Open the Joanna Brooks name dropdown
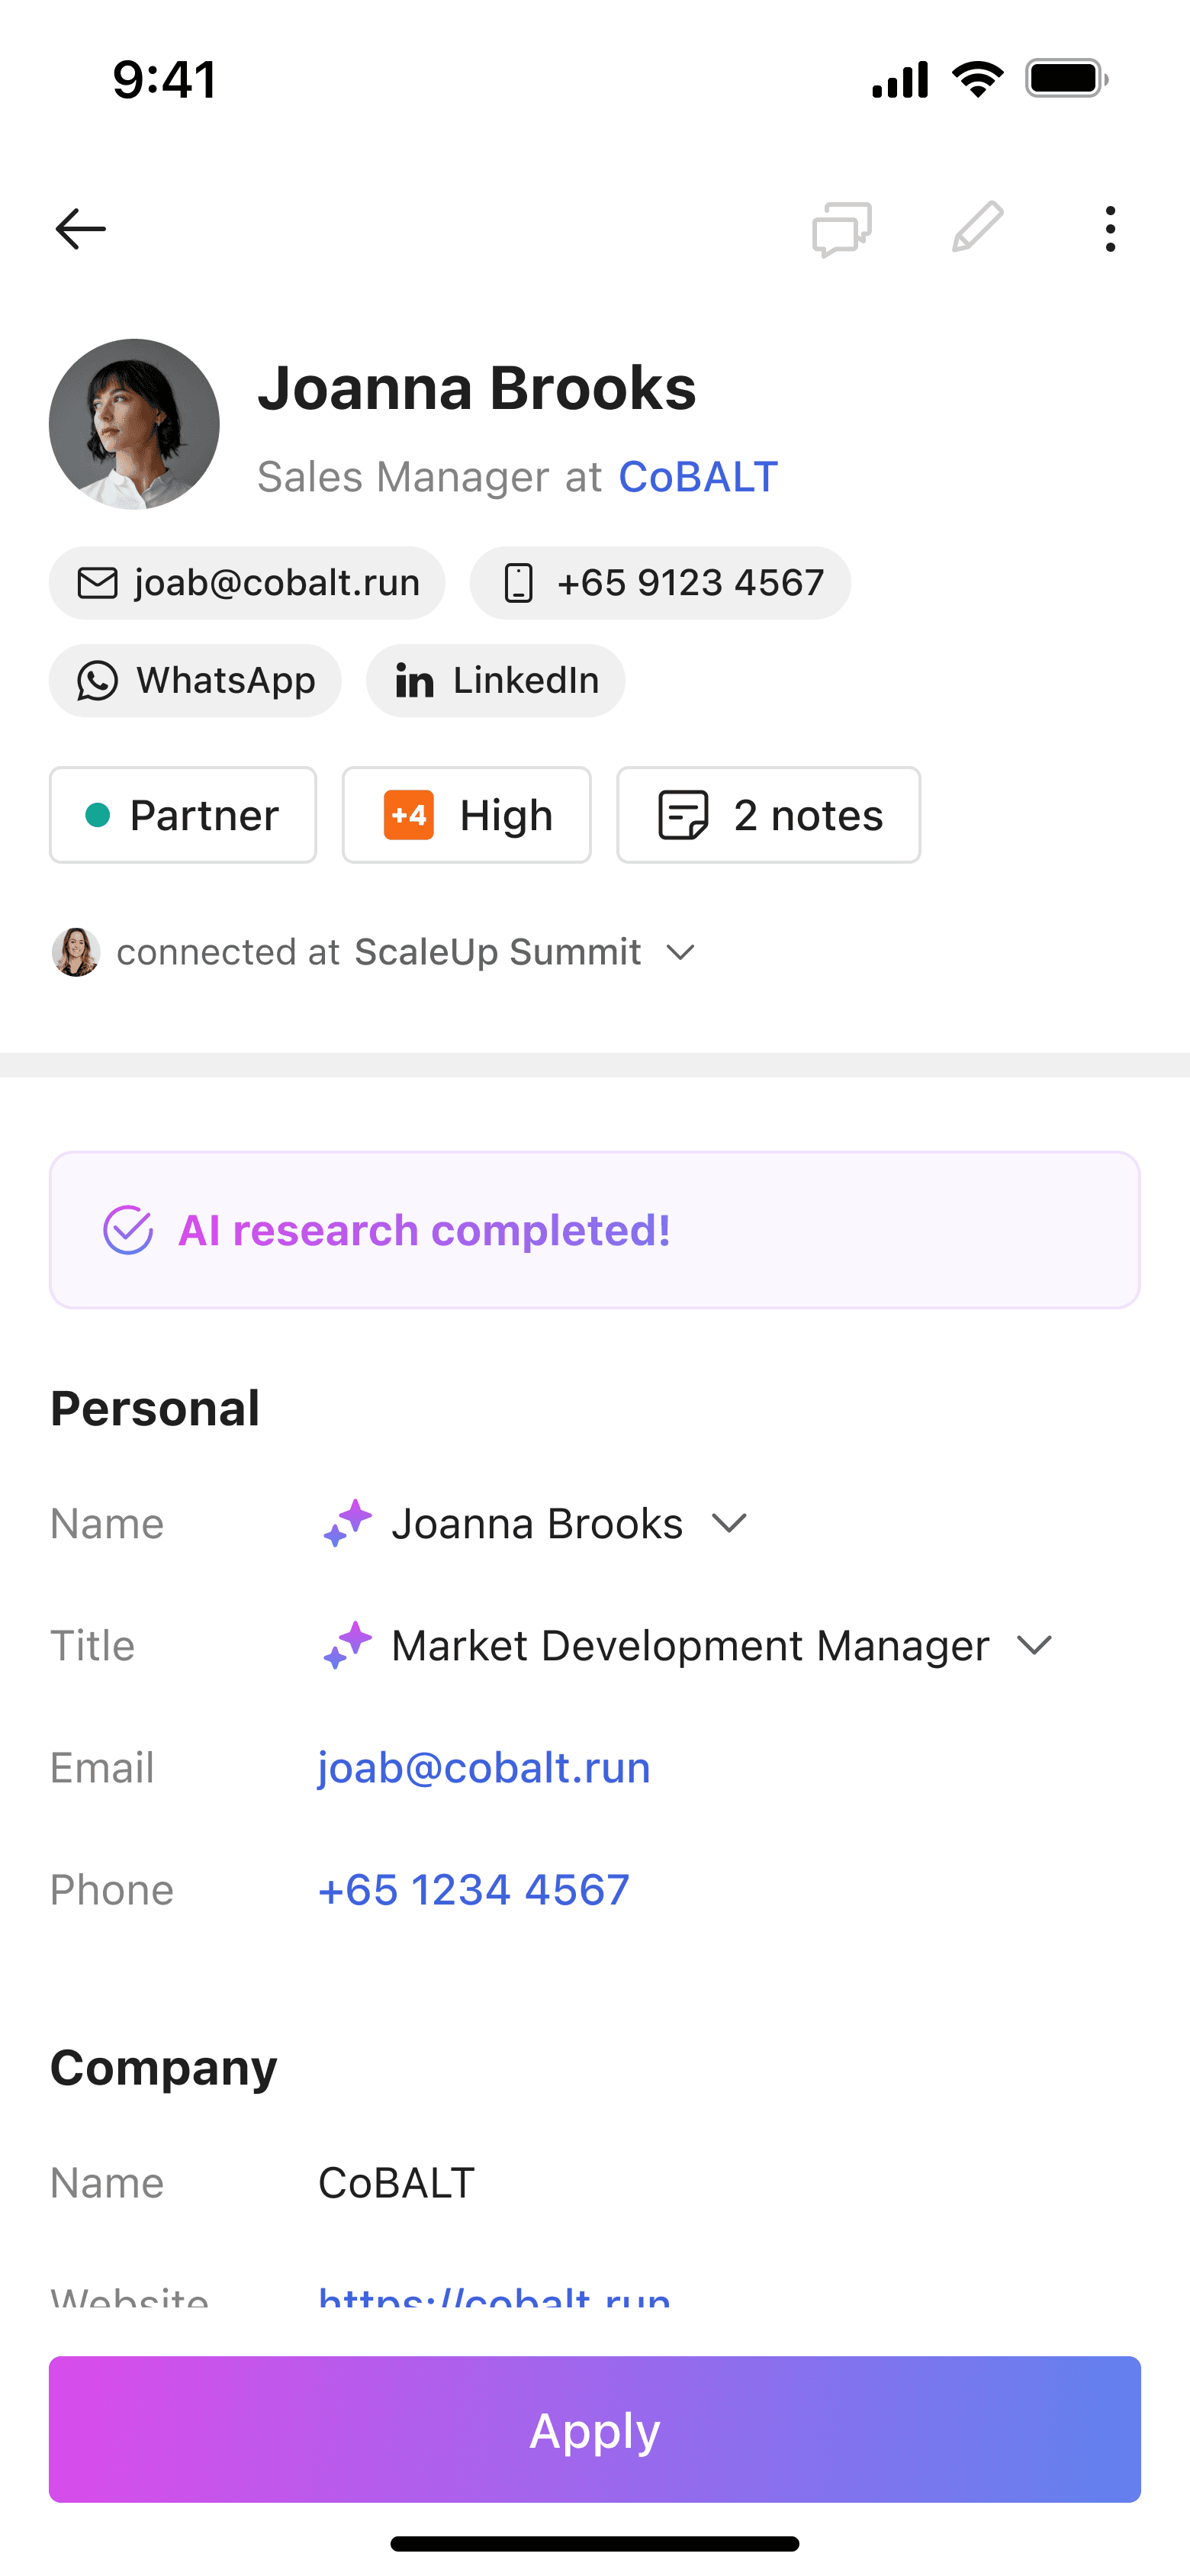 729,1523
